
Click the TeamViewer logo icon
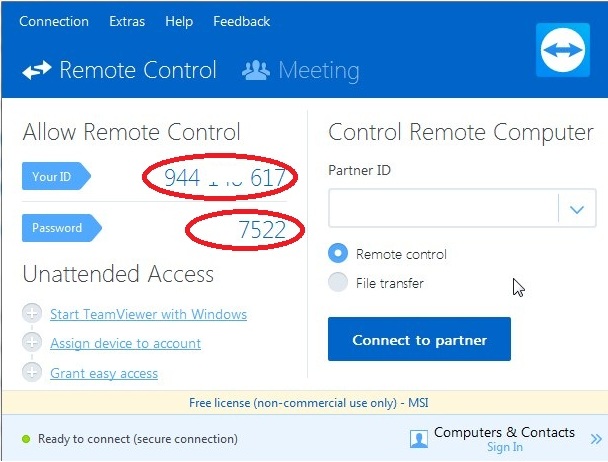coord(563,50)
